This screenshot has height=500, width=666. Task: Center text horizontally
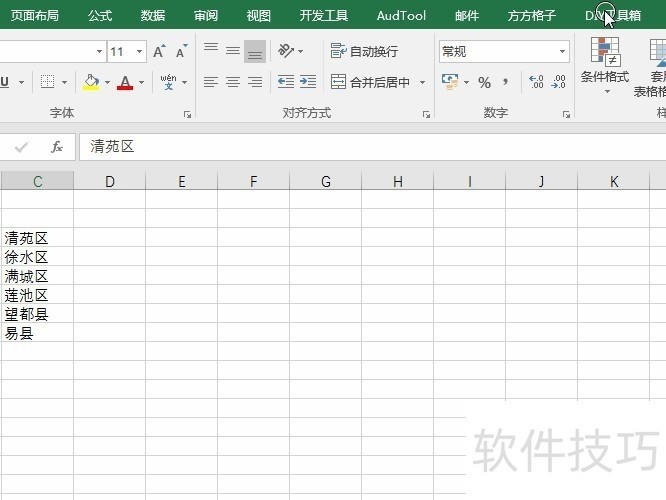coord(233,82)
